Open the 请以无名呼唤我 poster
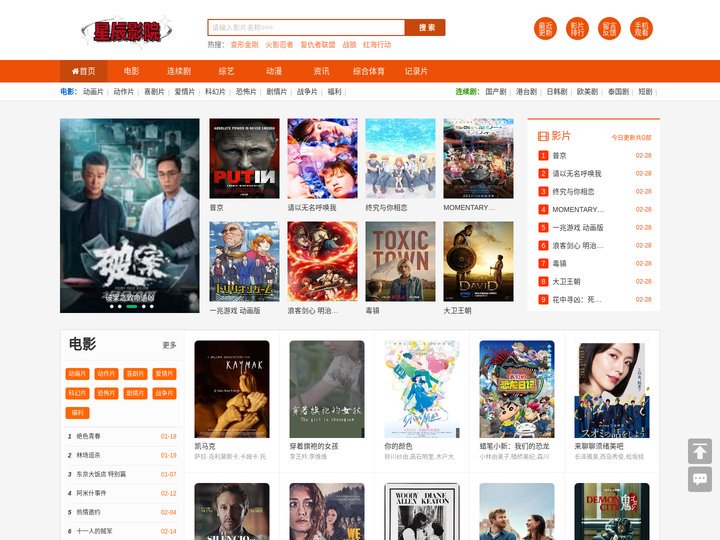Image resolution: width=720 pixels, height=540 pixels. click(x=322, y=158)
